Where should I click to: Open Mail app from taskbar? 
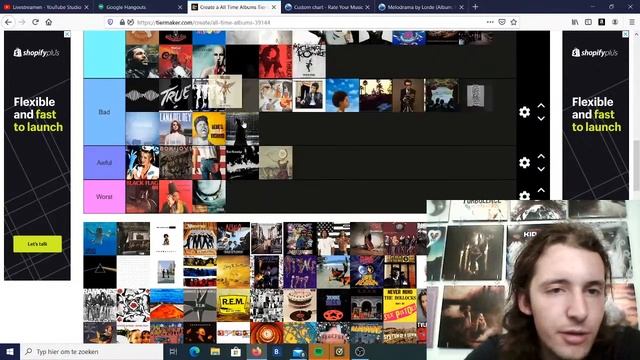pyautogui.click(x=298, y=351)
